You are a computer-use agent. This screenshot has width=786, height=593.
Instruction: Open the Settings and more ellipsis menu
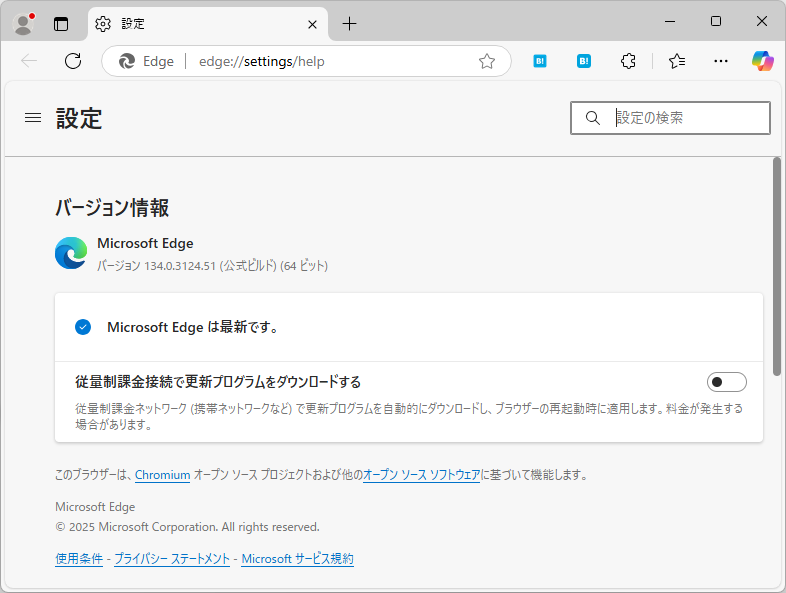[721, 61]
